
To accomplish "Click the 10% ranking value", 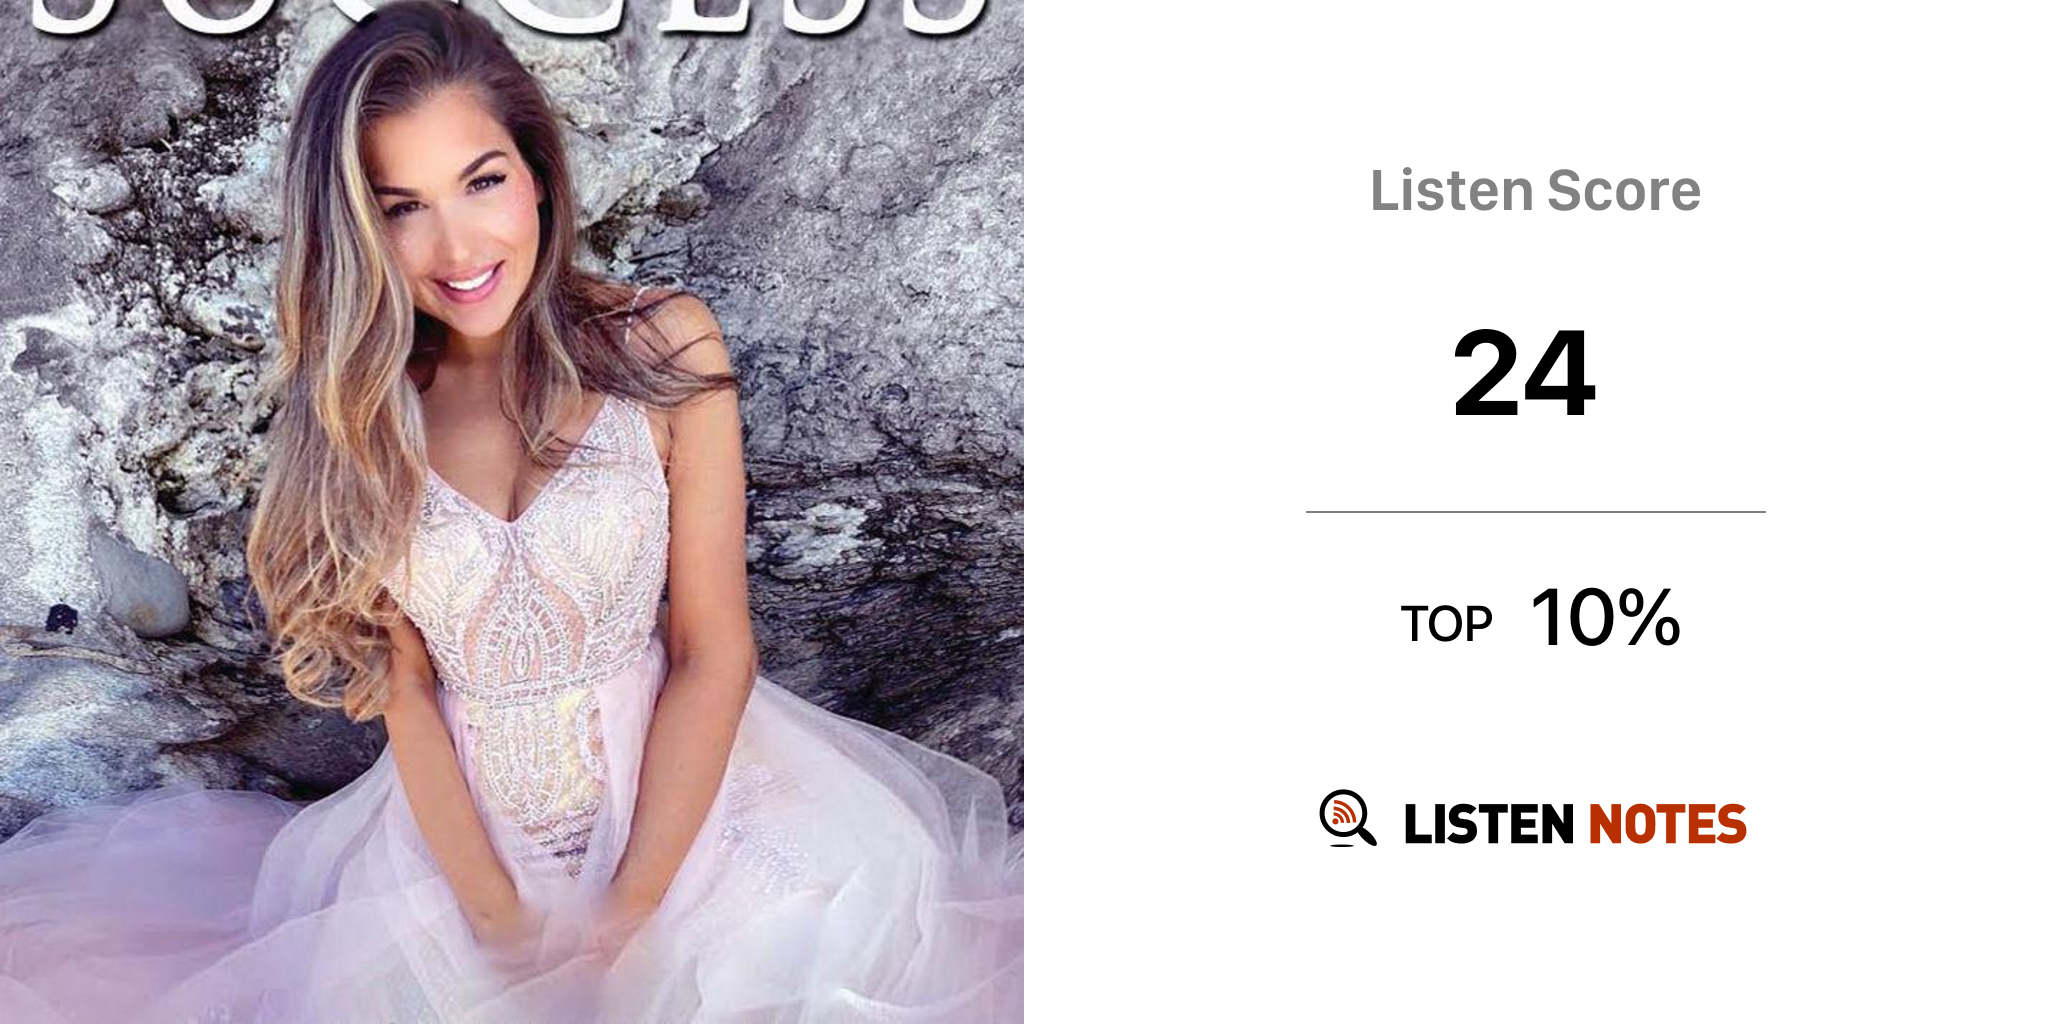I will 1606,618.
